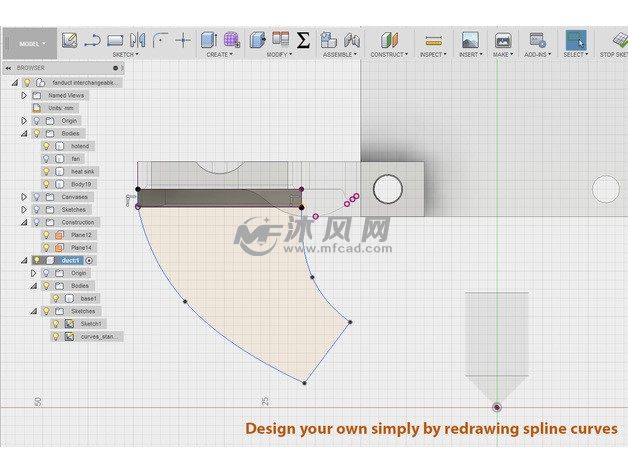Open the MODEL workspace dropdown

[x=32, y=44]
